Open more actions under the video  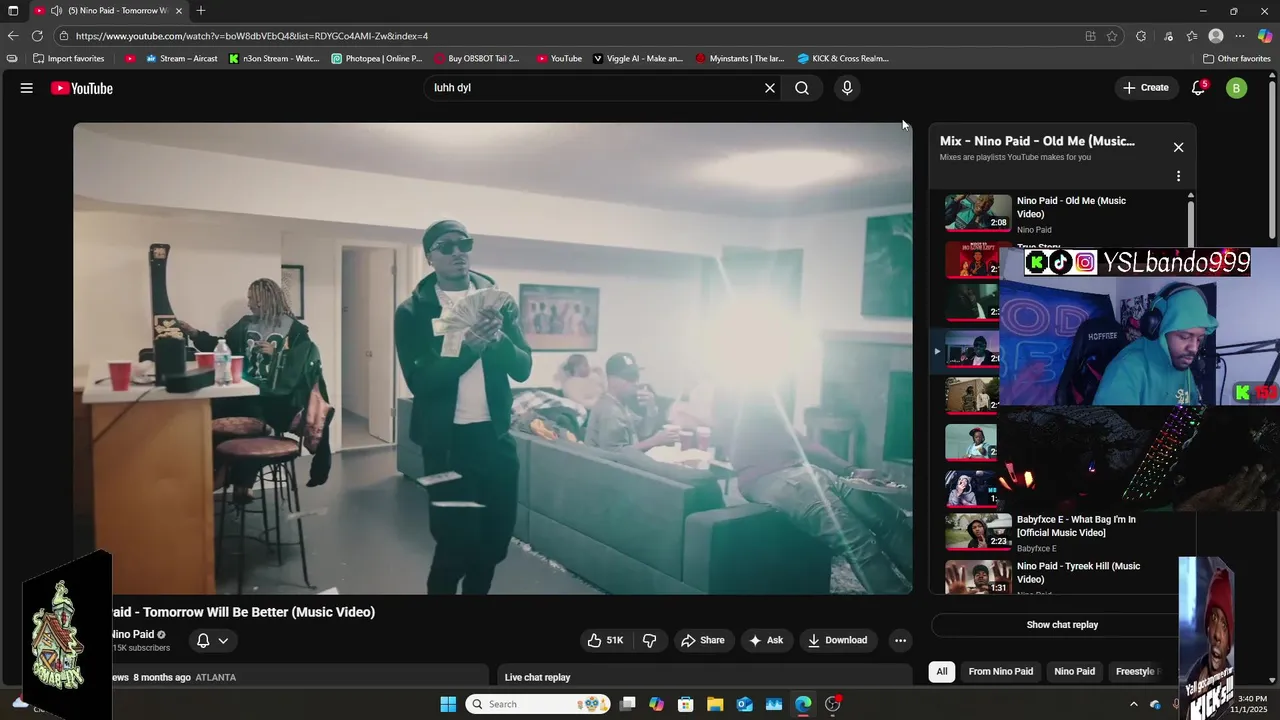(x=900, y=640)
